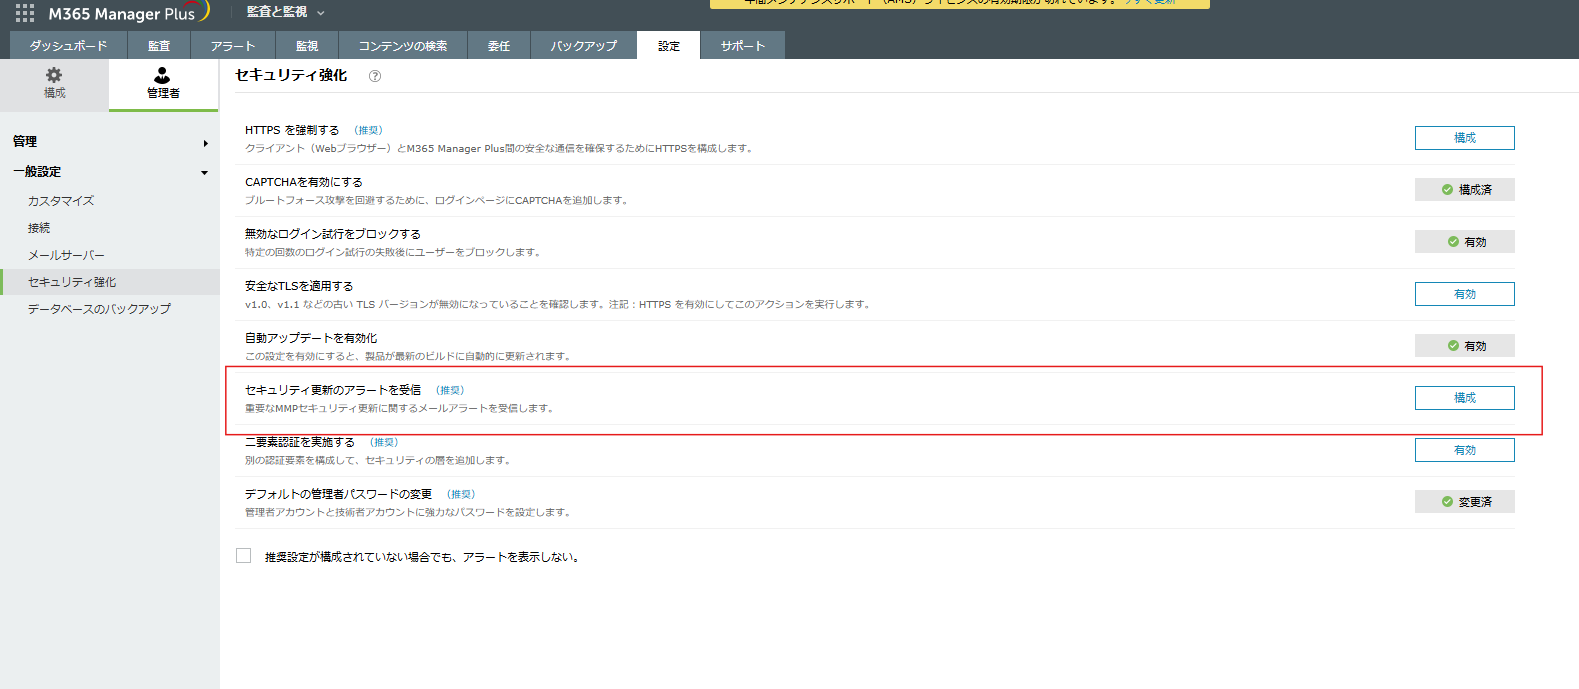Click 変更済 status for デフォルトの管理者パスワードの変更

(x=1464, y=502)
